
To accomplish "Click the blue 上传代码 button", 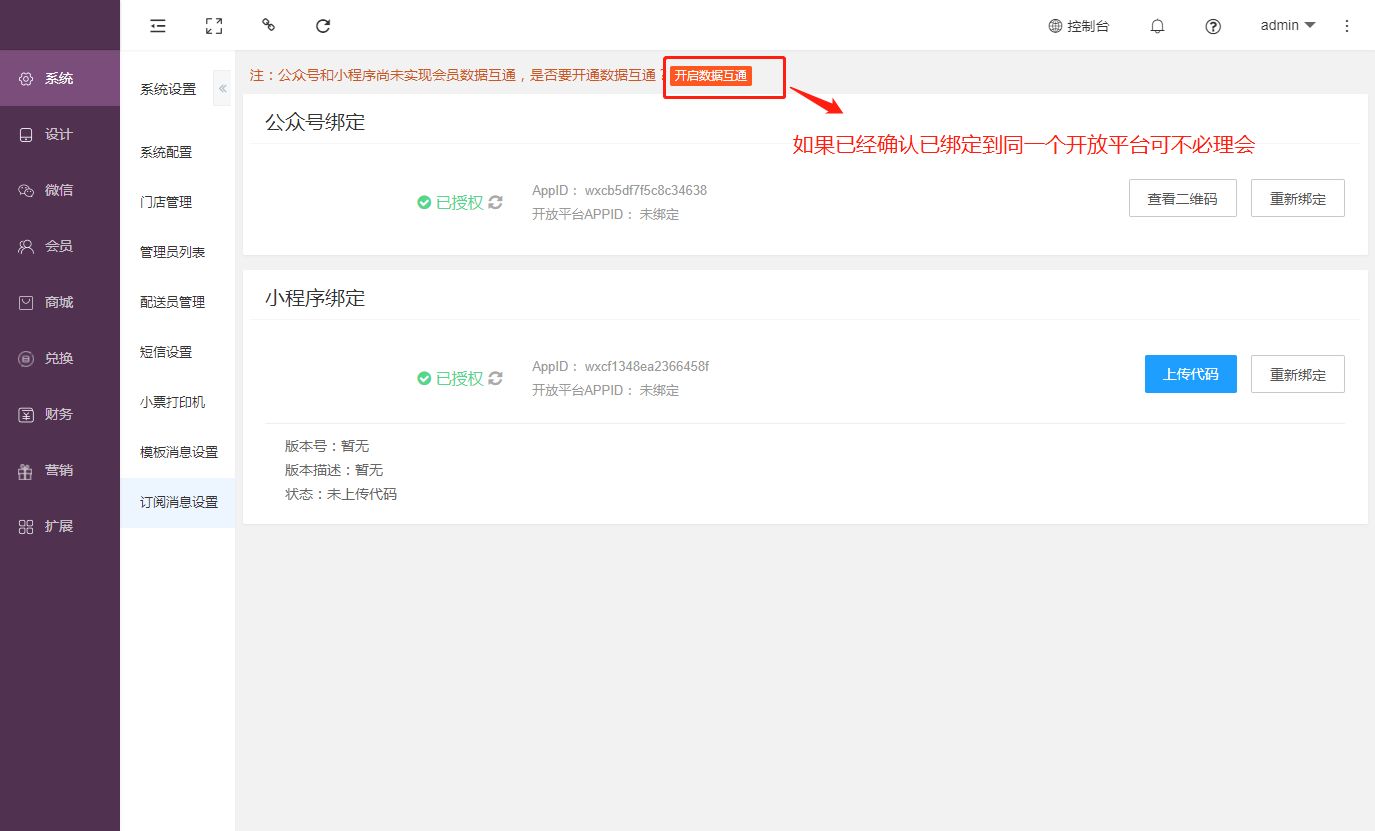I will [1190, 375].
